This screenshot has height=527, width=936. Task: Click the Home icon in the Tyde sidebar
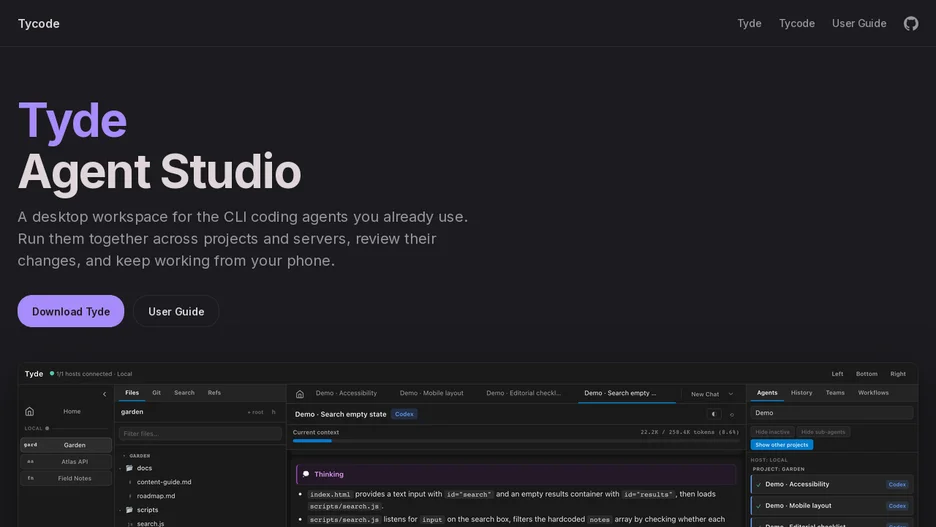29,411
